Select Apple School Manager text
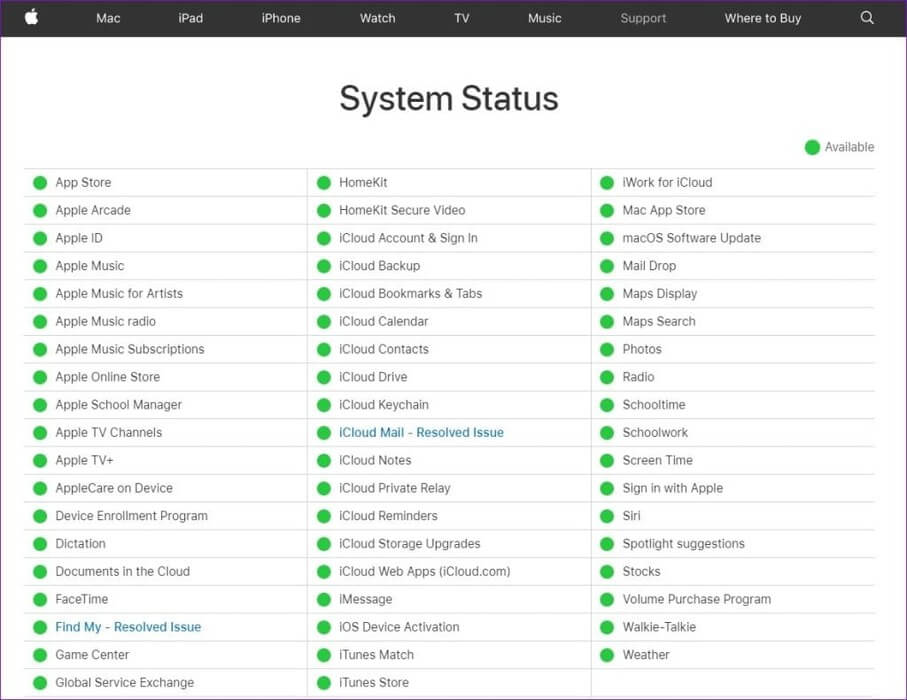907x700 pixels. coord(119,405)
